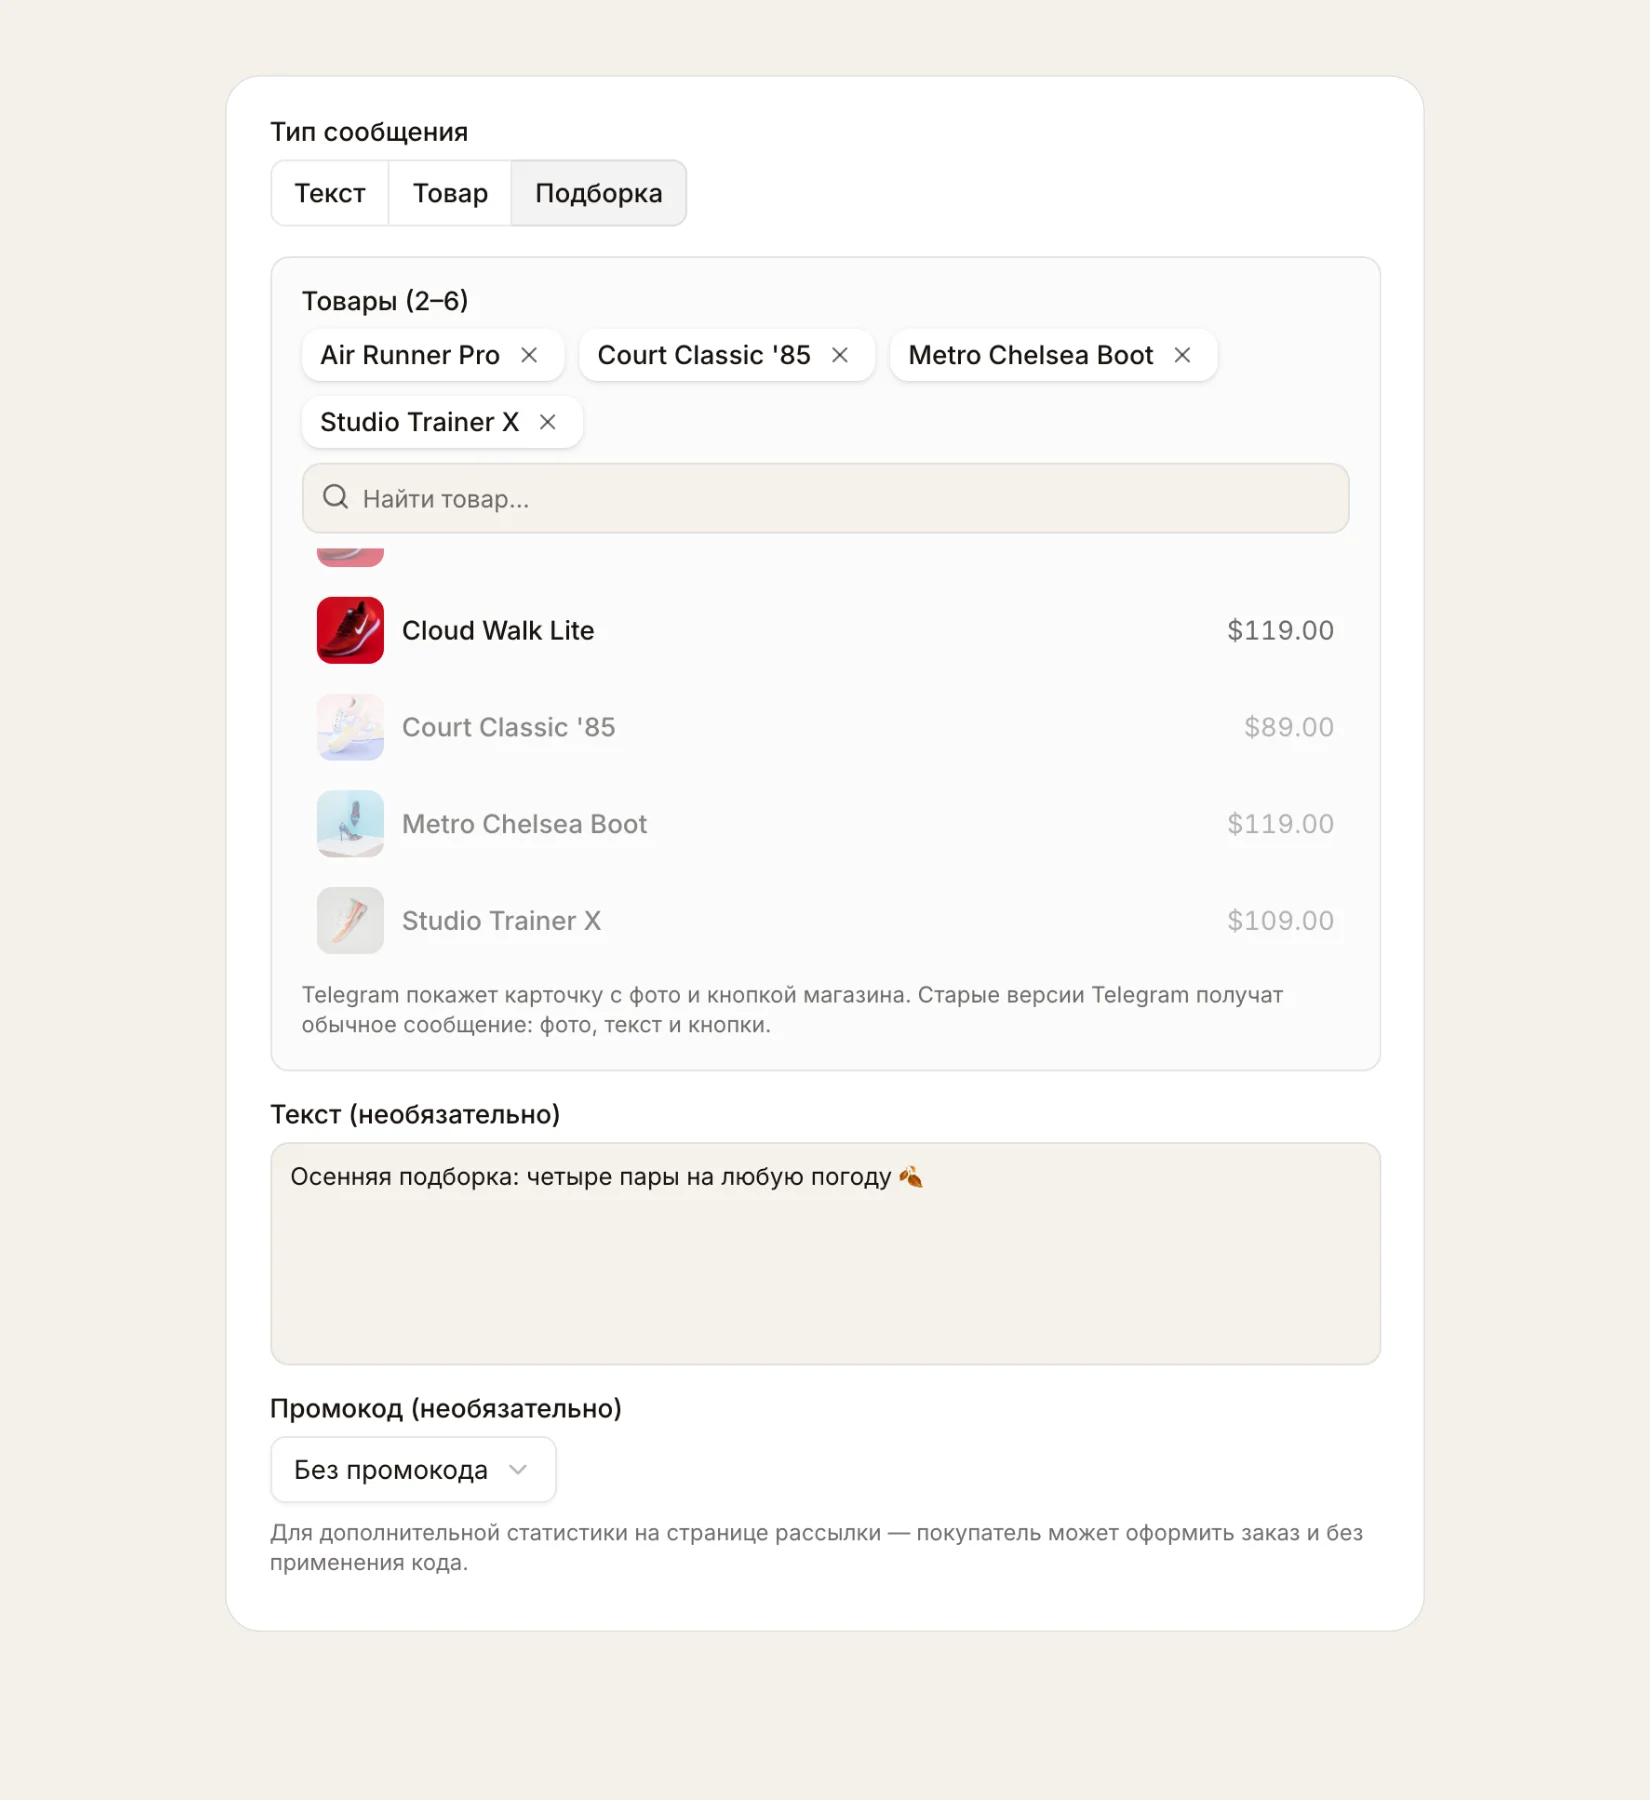This screenshot has width=1650, height=1800.
Task: Switch to the Текст message type
Action: click(x=330, y=193)
